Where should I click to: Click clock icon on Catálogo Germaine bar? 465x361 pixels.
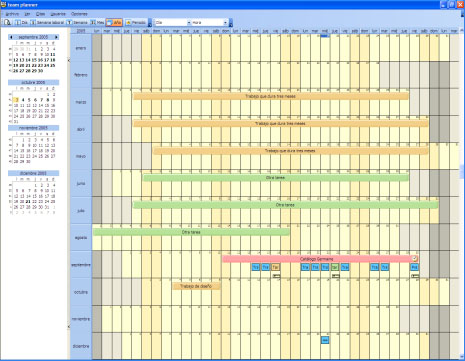[x=414, y=259]
